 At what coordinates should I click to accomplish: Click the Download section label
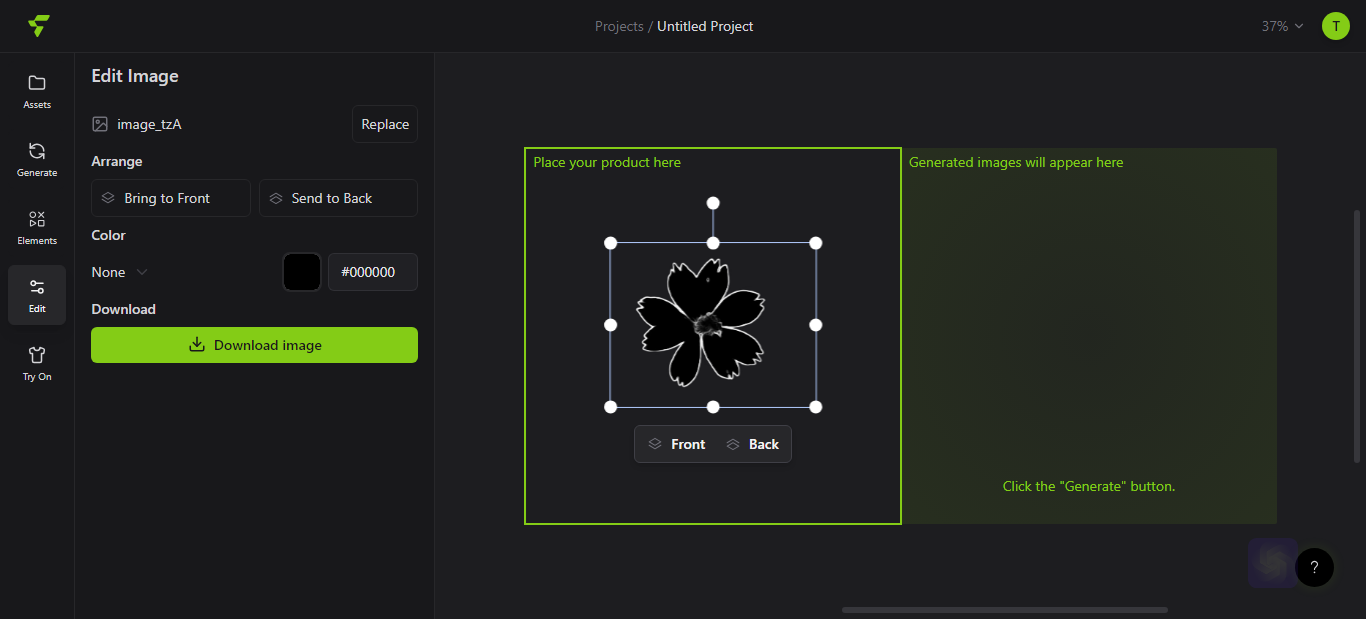pyautogui.click(x=123, y=309)
